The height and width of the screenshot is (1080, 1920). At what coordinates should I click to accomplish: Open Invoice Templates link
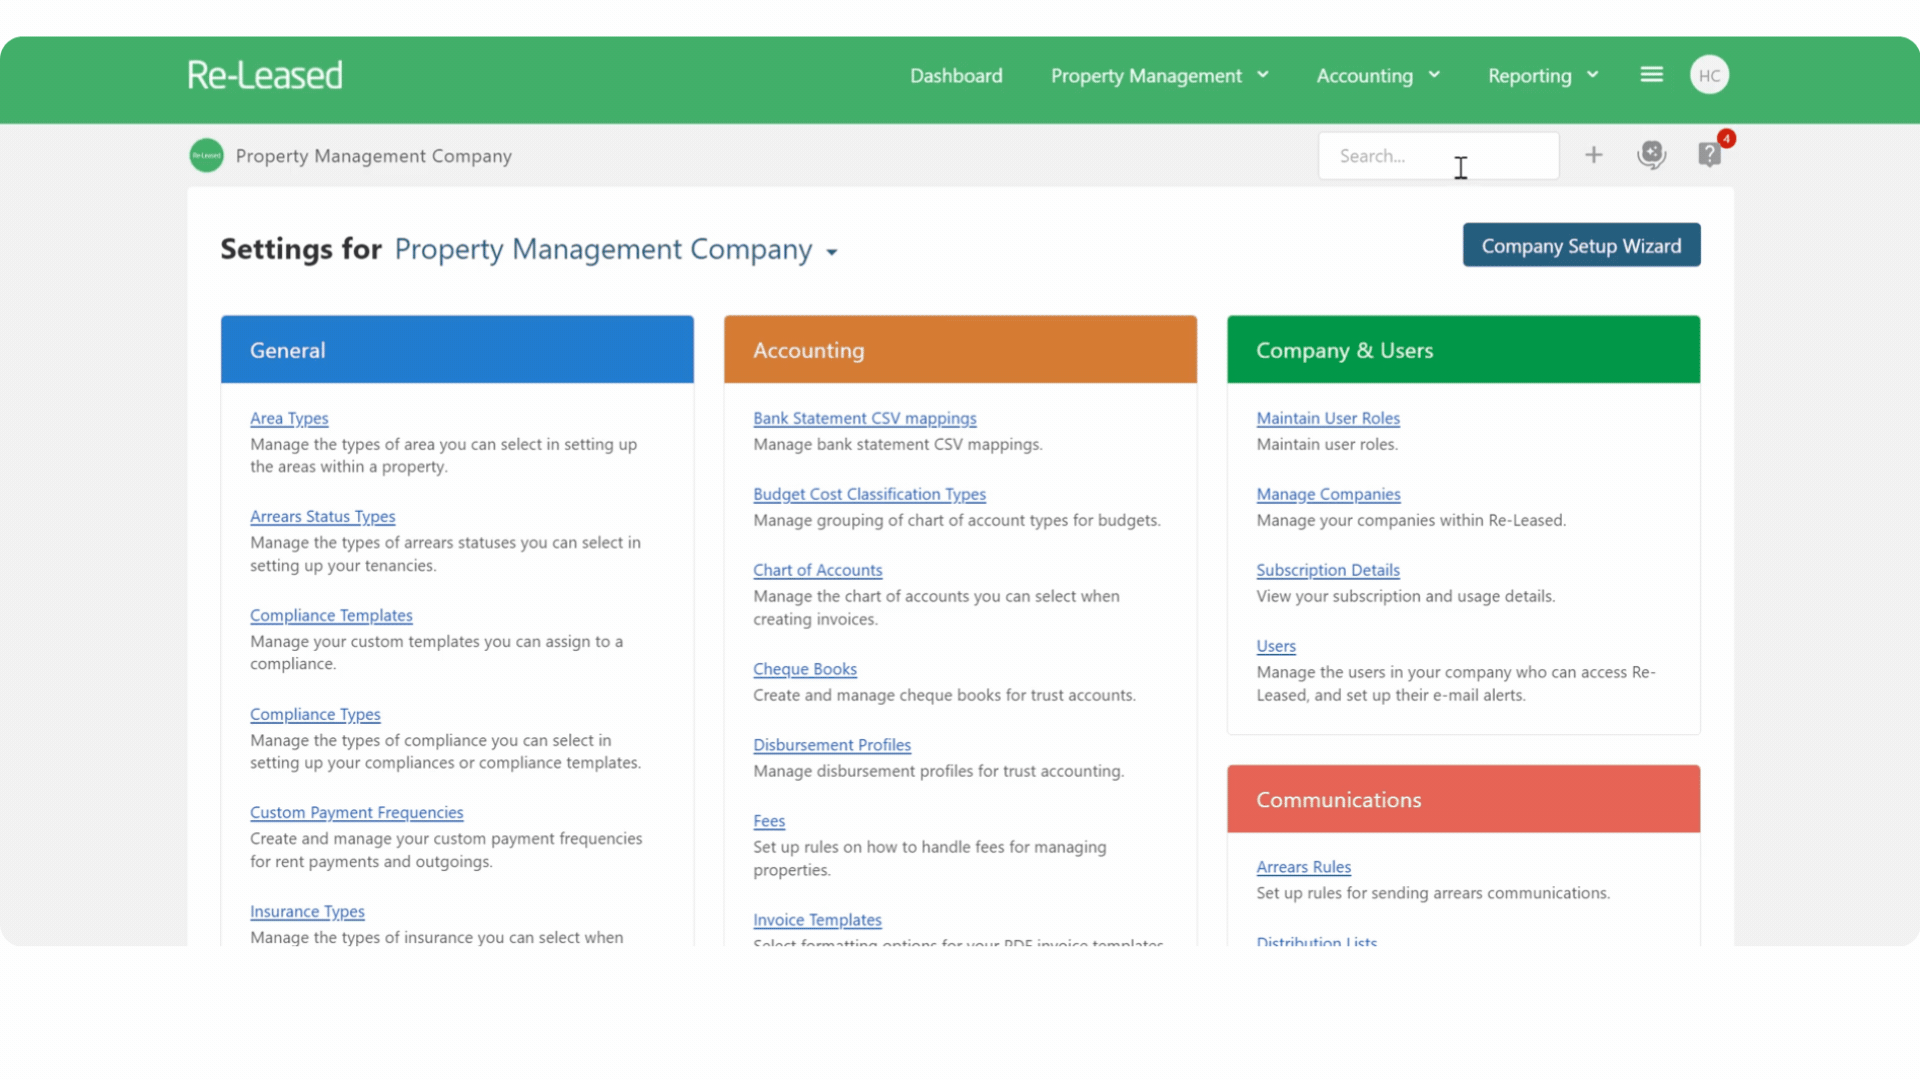tap(817, 920)
